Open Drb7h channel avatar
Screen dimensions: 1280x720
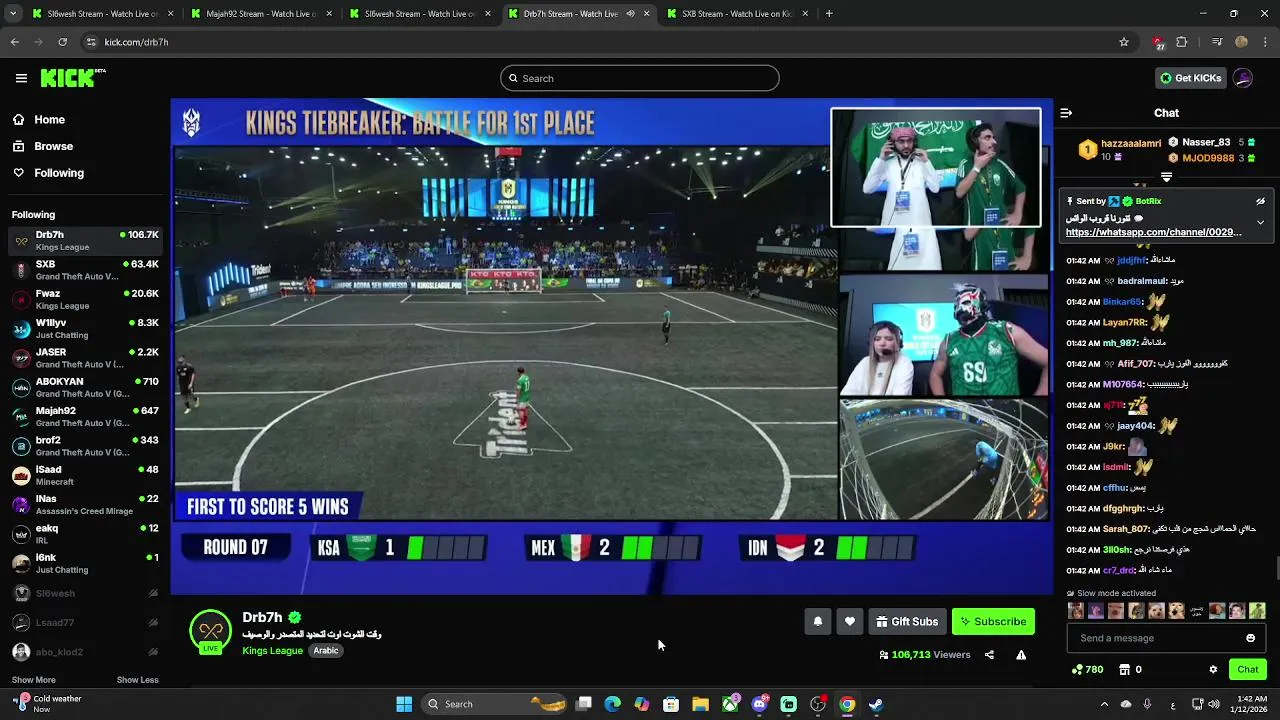(210, 631)
